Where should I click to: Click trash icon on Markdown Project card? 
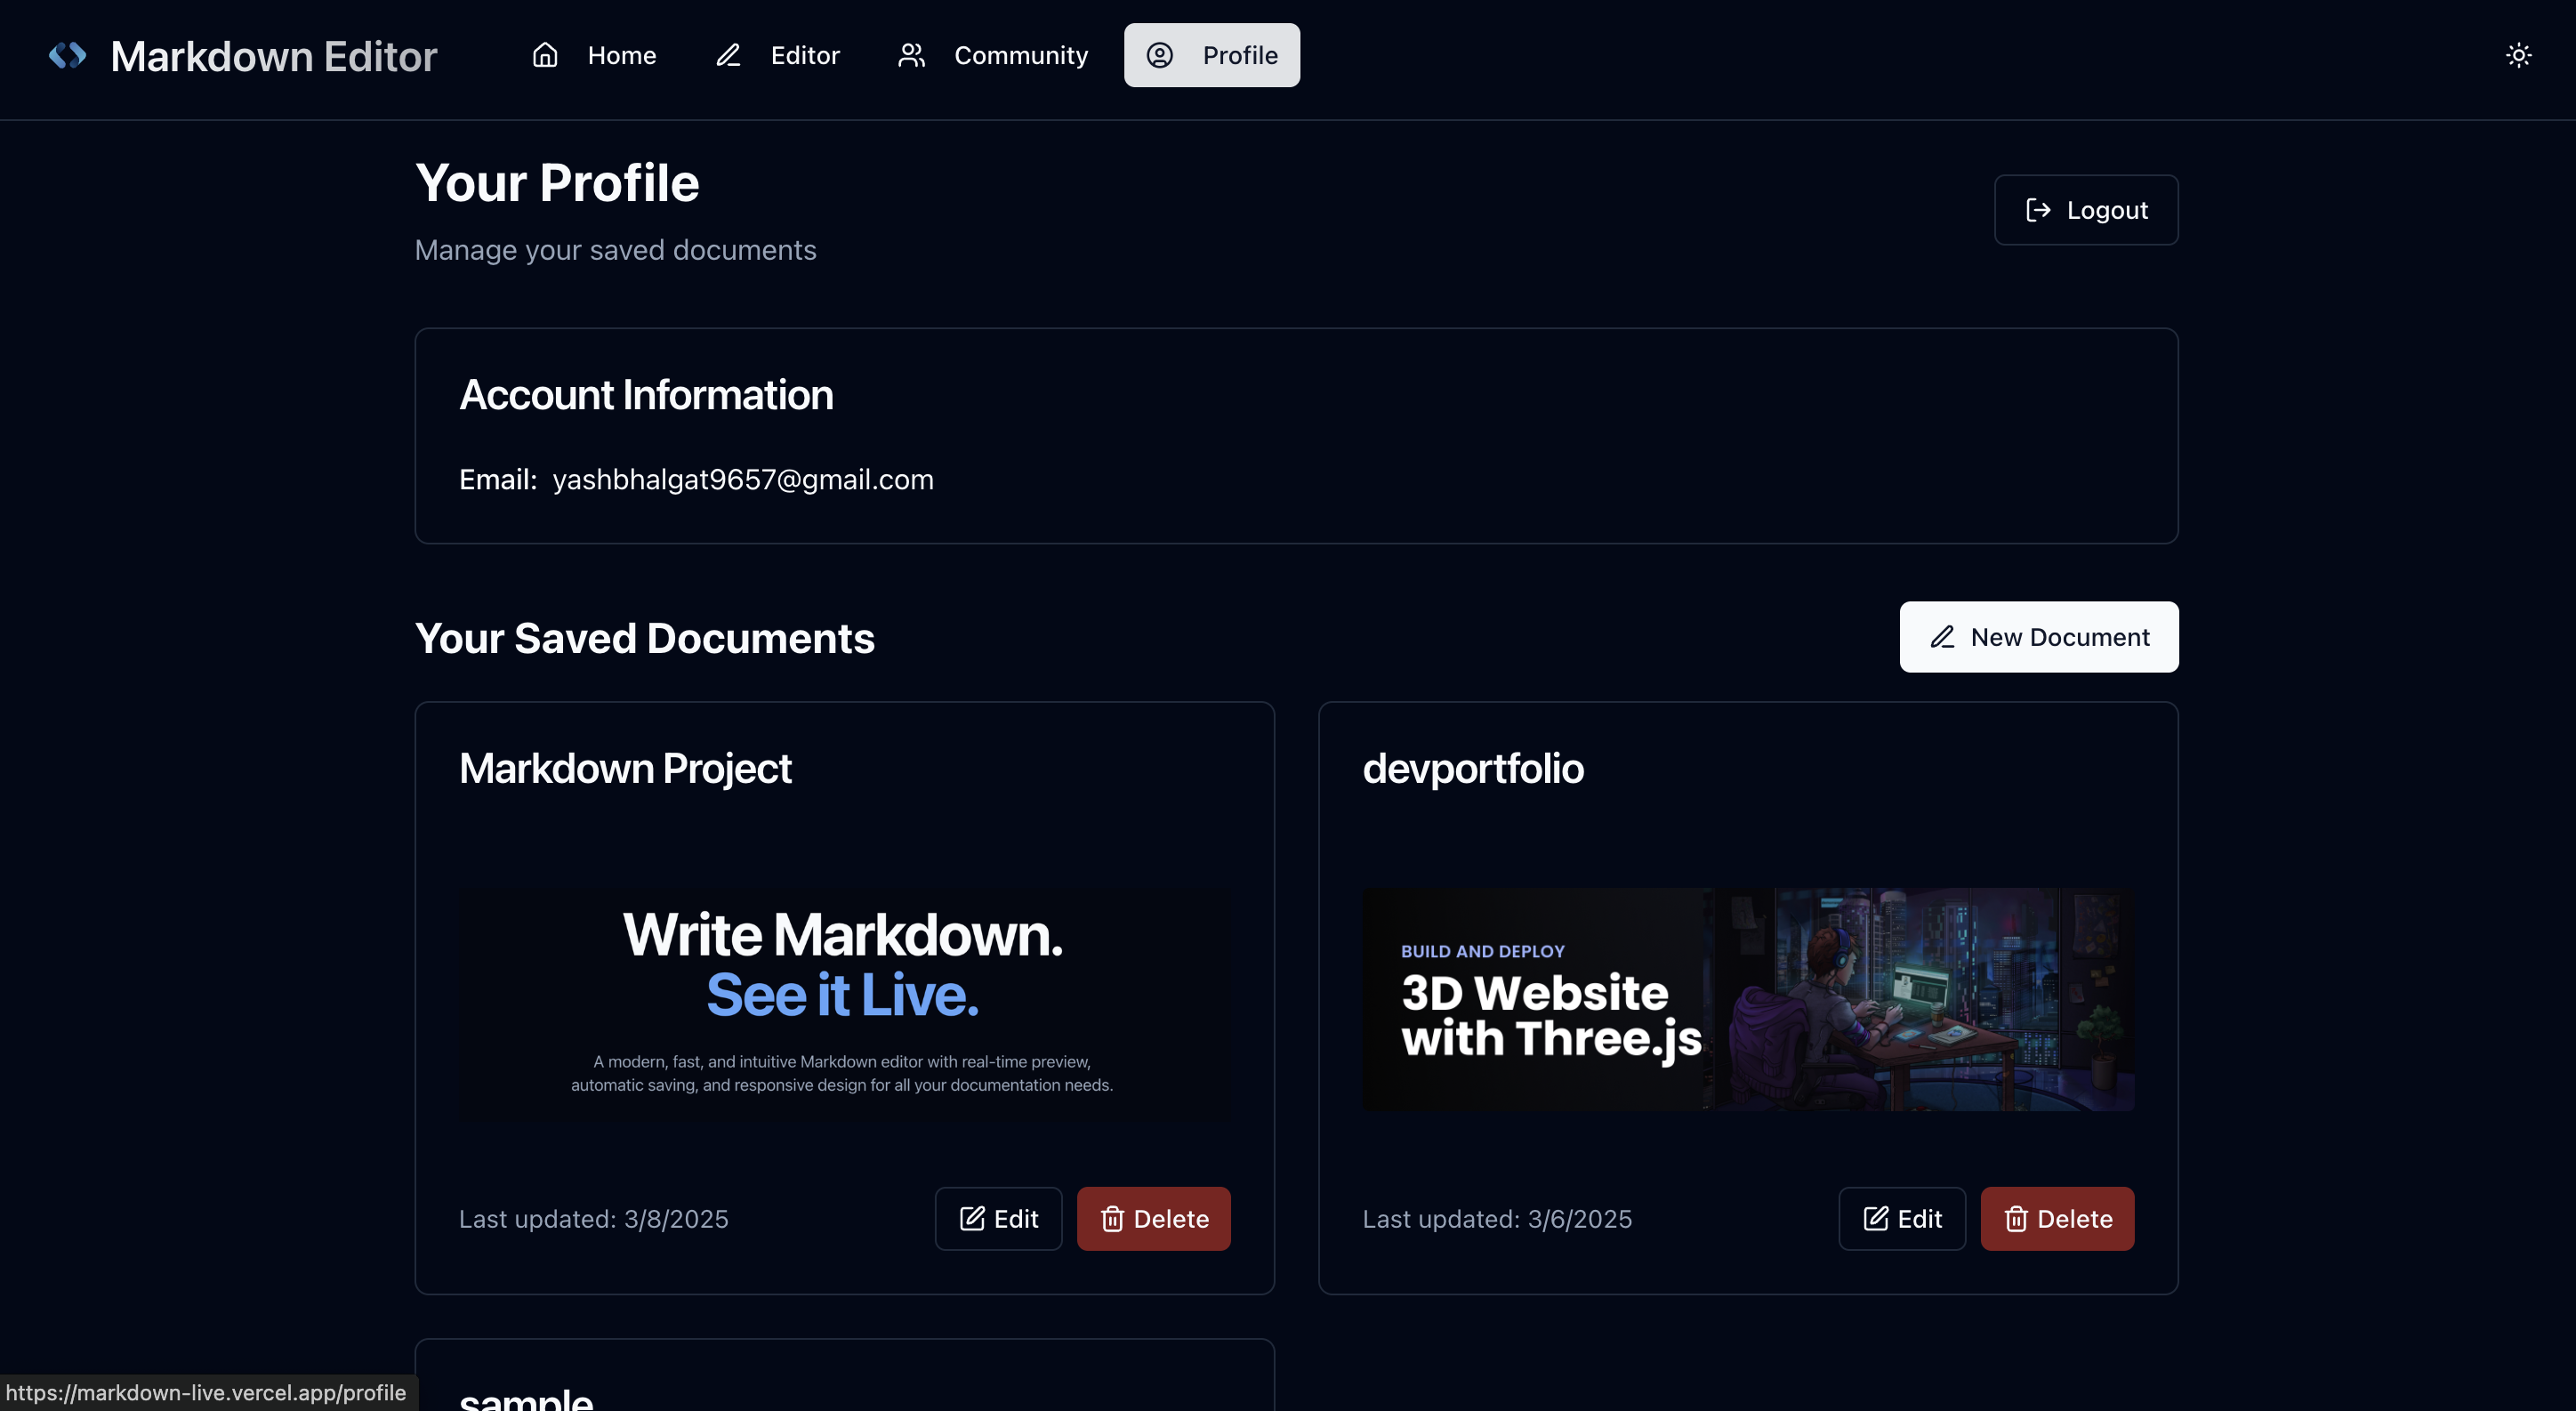pos(1112,1218)
